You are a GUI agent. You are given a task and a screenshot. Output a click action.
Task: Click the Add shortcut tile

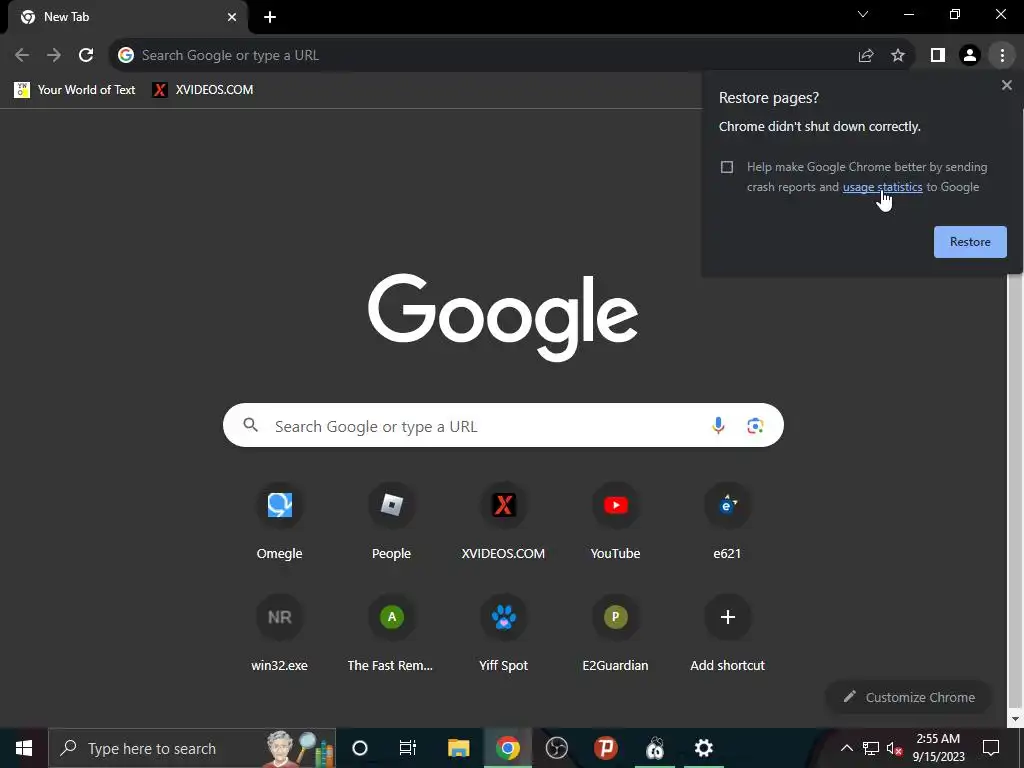coord(727,634)
